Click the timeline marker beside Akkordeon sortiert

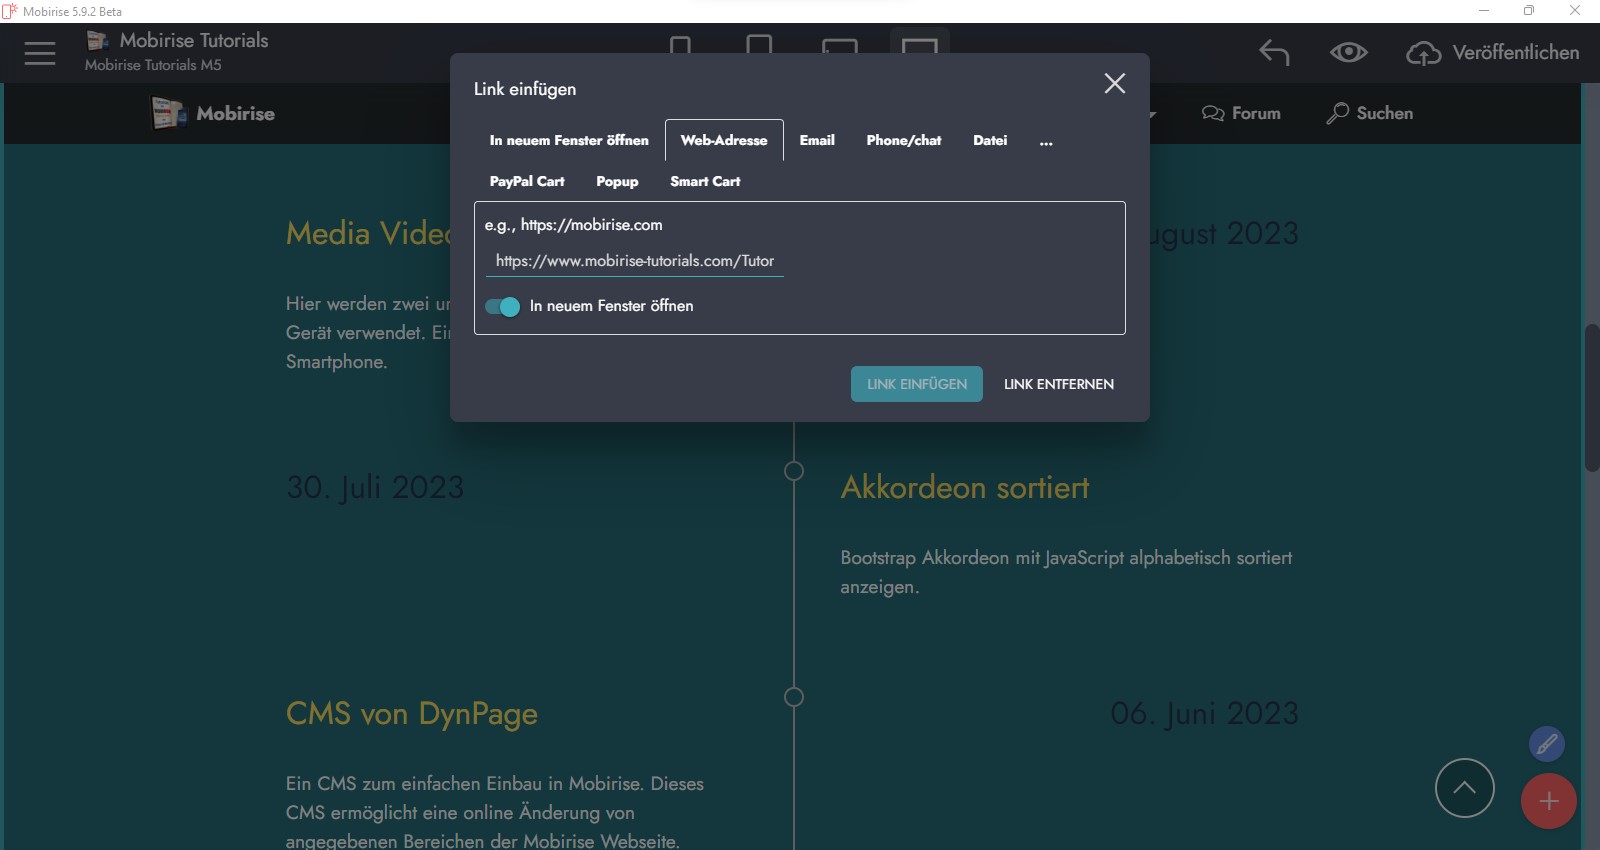[x=794, y=470]
